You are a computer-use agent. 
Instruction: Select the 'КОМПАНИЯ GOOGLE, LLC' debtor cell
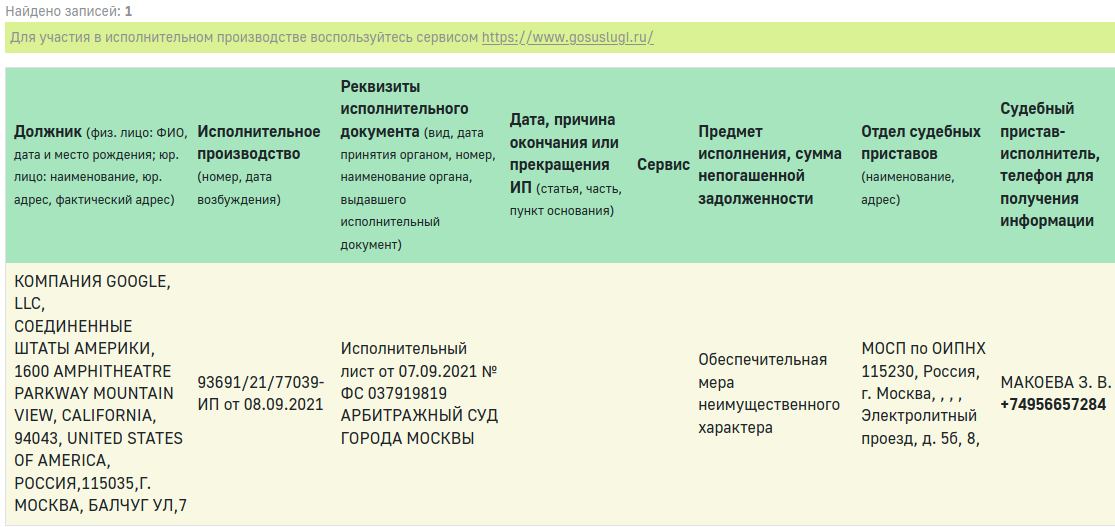tap(100, 393)
